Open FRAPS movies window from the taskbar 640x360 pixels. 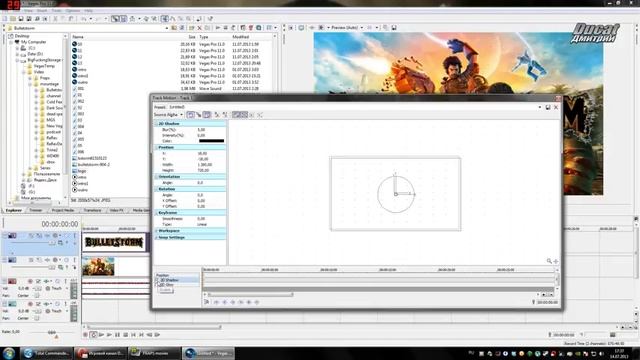coord(155,353)
